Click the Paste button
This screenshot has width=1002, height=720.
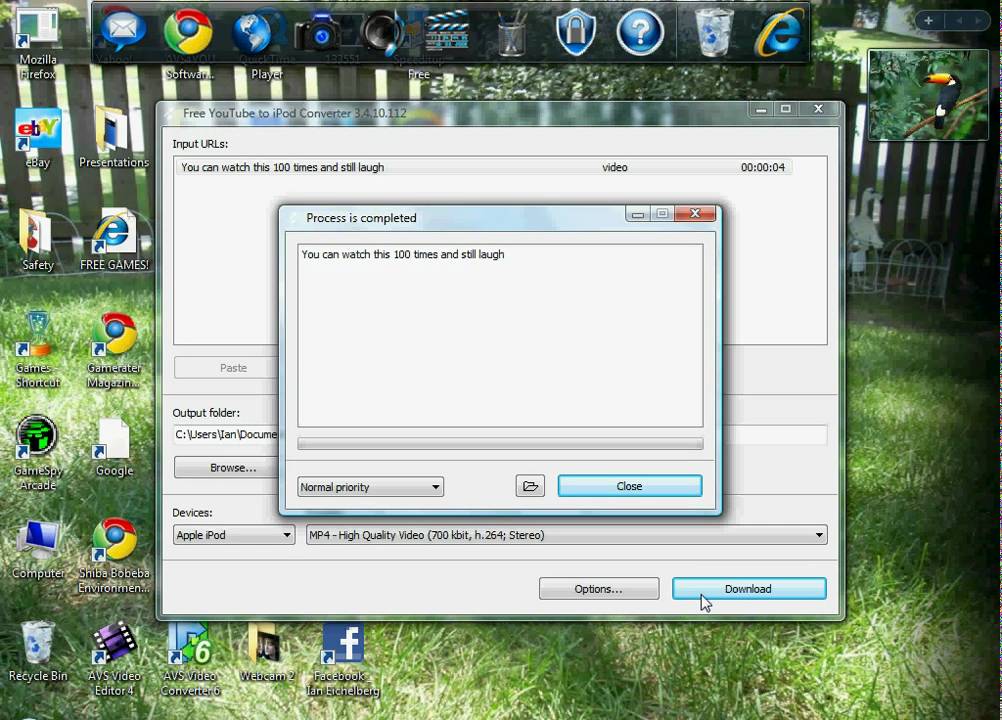point(227,368)
